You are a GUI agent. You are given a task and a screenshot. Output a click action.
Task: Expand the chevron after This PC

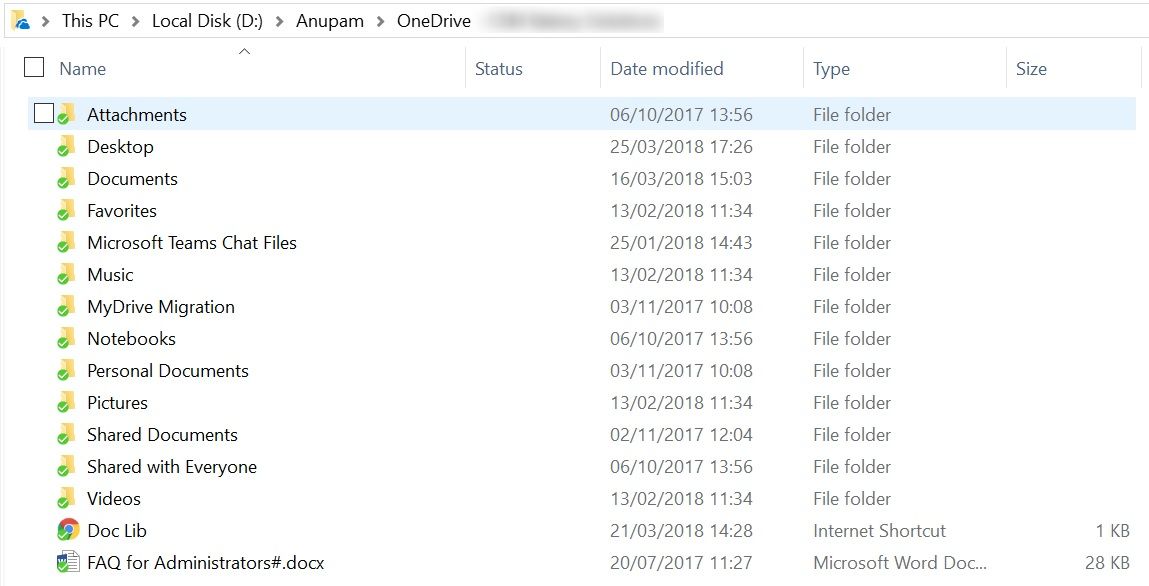click(136, 21)
